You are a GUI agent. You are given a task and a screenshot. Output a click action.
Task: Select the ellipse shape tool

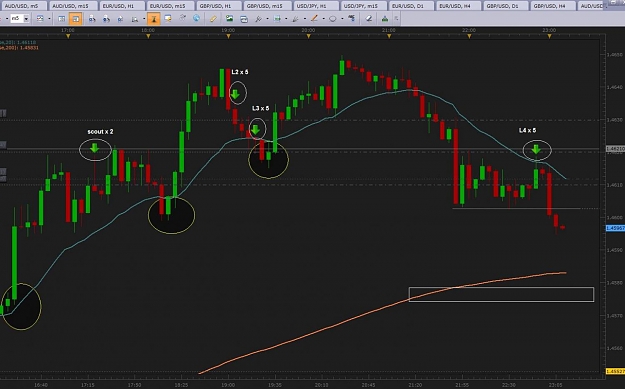tap(332, 19)
